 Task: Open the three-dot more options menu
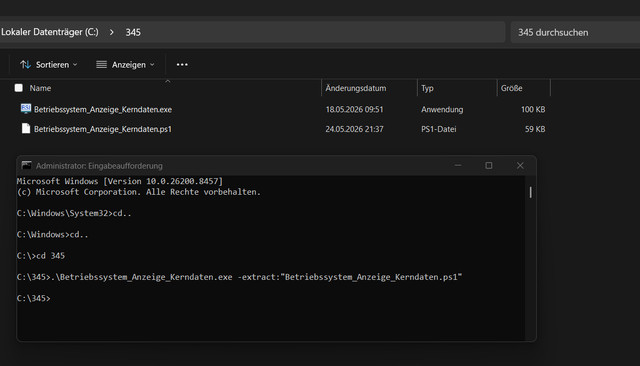point(182,64)
